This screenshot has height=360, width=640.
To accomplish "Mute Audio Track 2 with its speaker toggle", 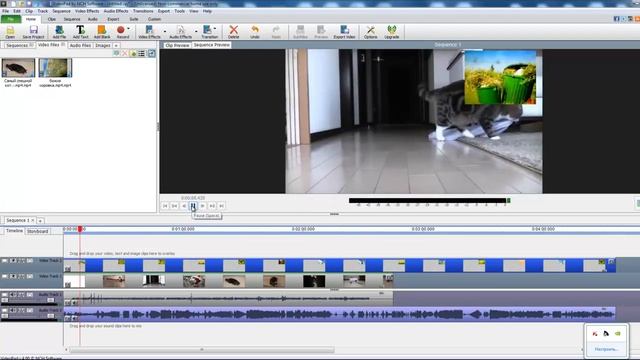I will pyautogui.click(x=13, y=310).
